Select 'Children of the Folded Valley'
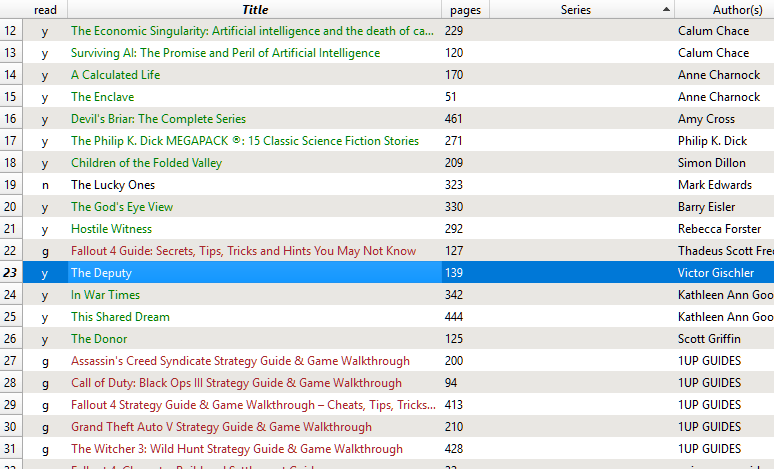Screen dimensions: 774x469 (146, 163)
